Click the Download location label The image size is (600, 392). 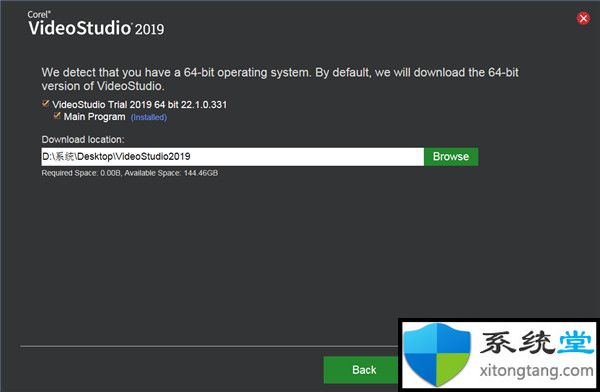click(83, 139)
